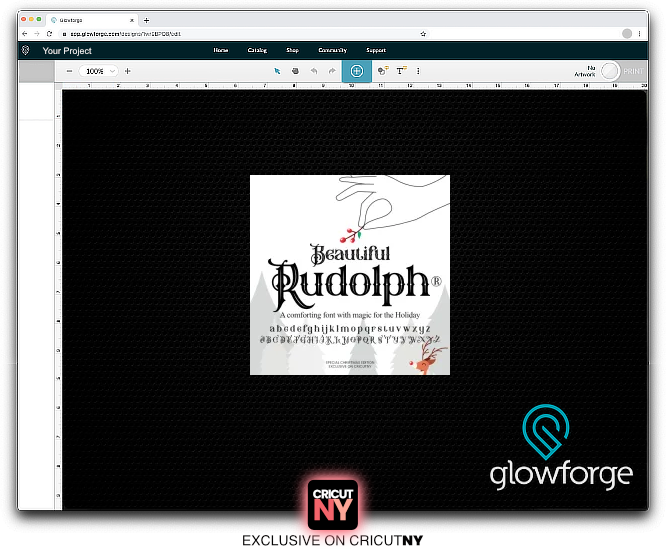Zoom out with the minus icon
Image resolution: width=666 pixels, height=552 pixels.
click(x=70, y=71)
